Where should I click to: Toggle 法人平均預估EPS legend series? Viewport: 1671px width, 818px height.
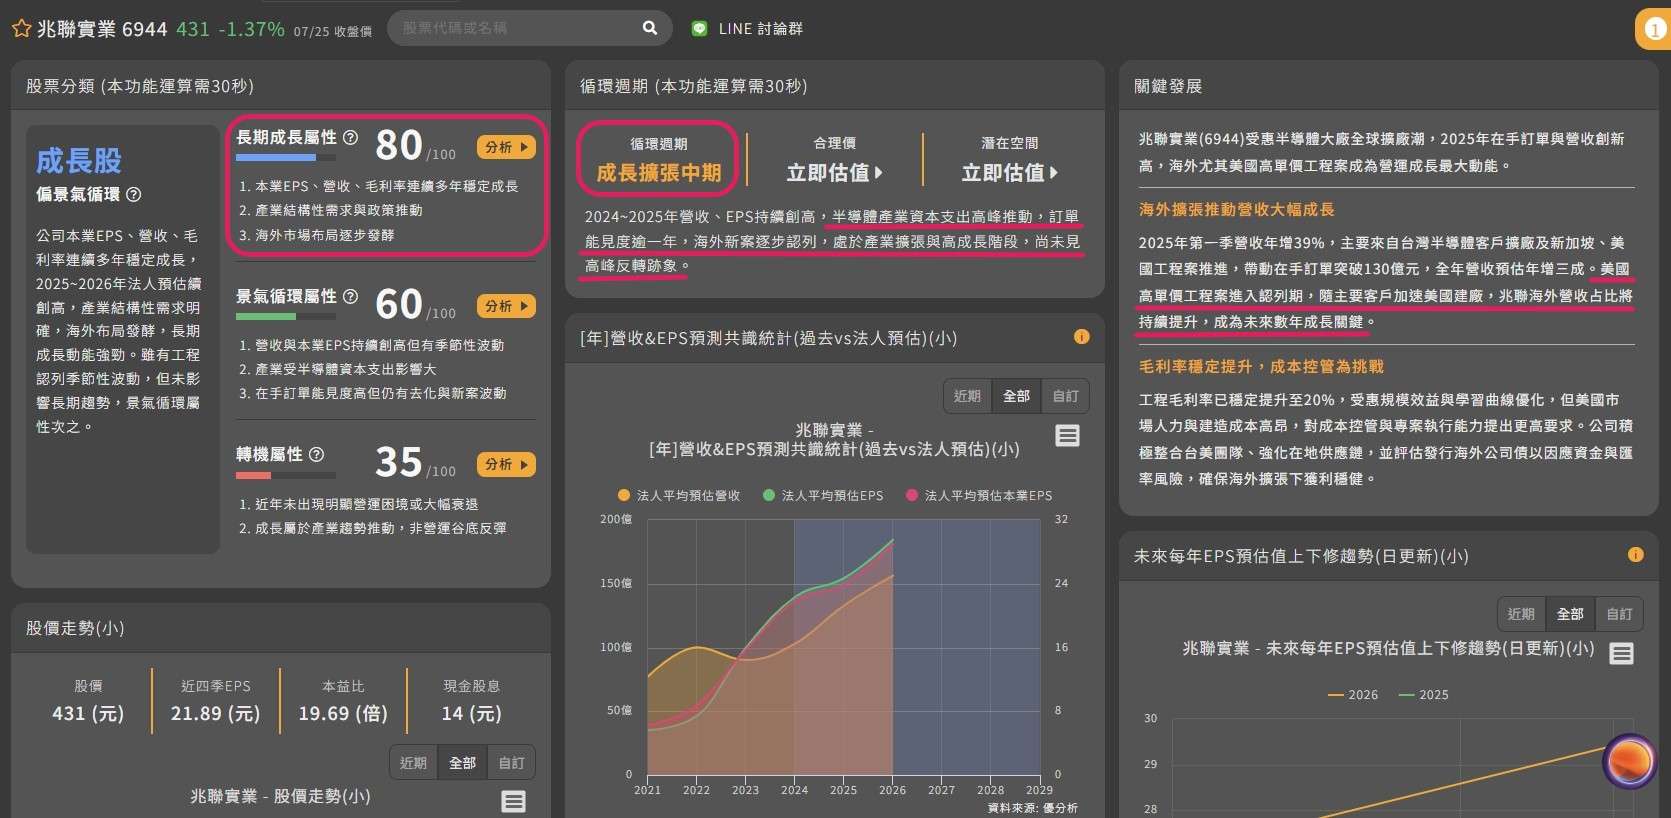(x=823, y=495)
